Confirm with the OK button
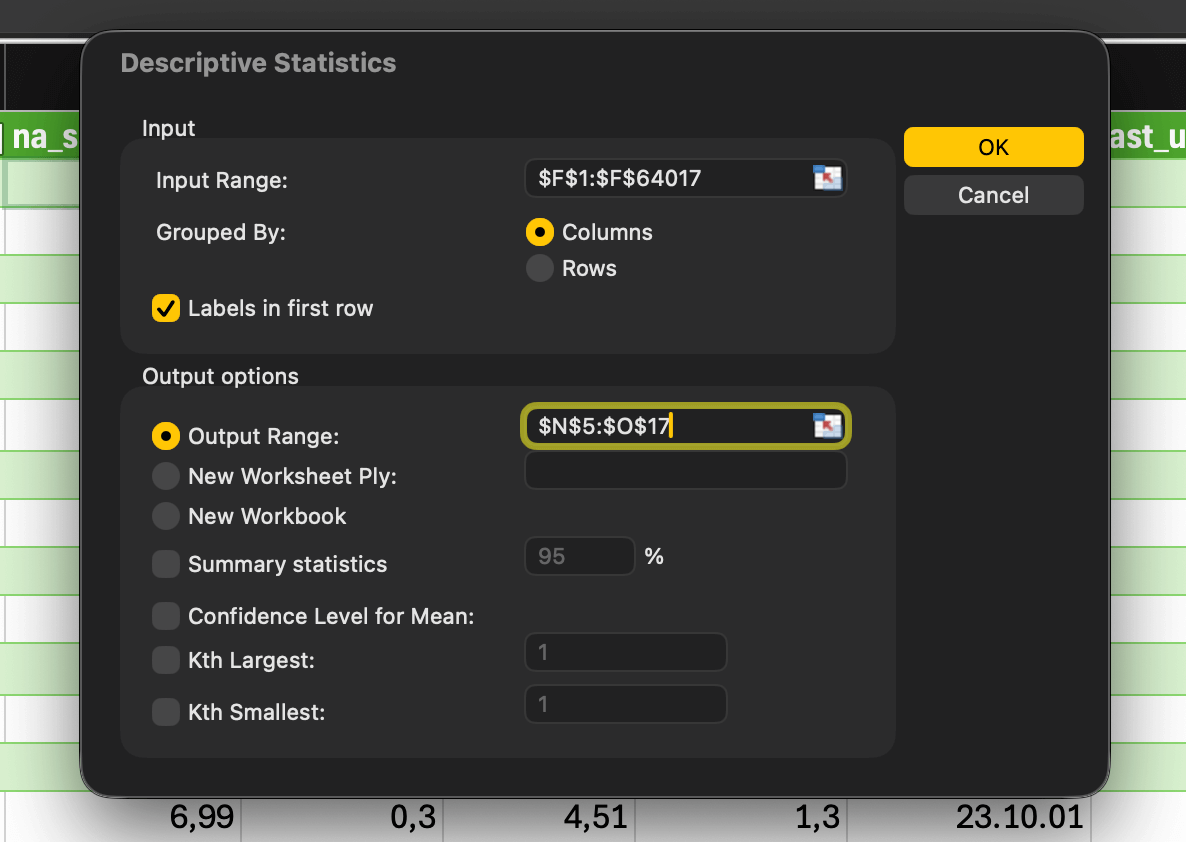The height and width of the screenshot is (842, 1186). click(x=992, y=146)
